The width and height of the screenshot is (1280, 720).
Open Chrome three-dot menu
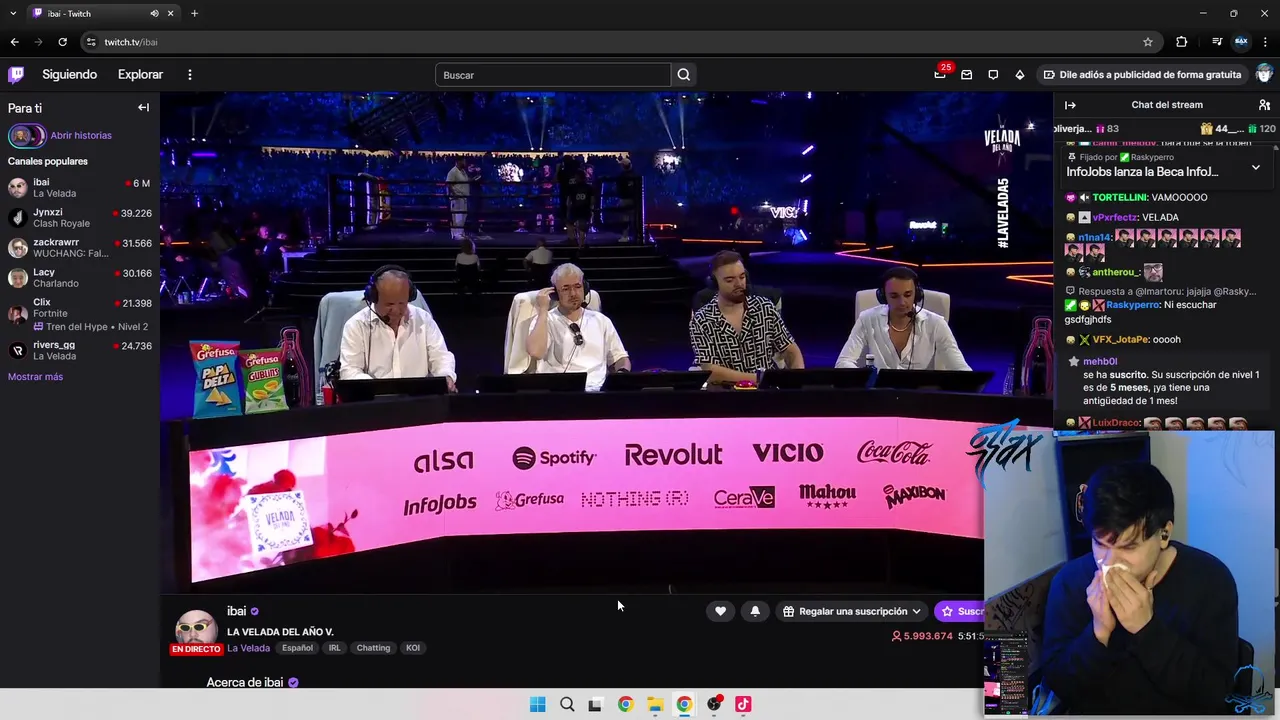point(1266,42)
